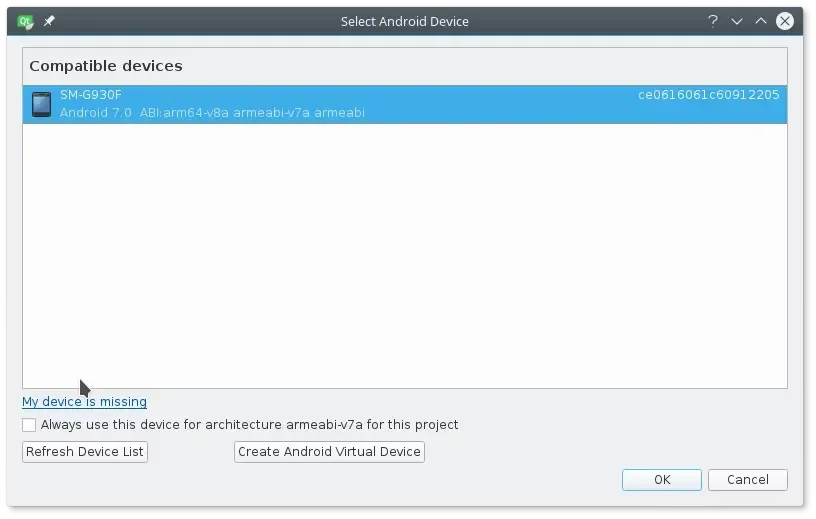Image resolution: width=816 pixels, height=519 pixels.
Task: Click the serial number ce0616061c60912205
Action: coord(708,95)
